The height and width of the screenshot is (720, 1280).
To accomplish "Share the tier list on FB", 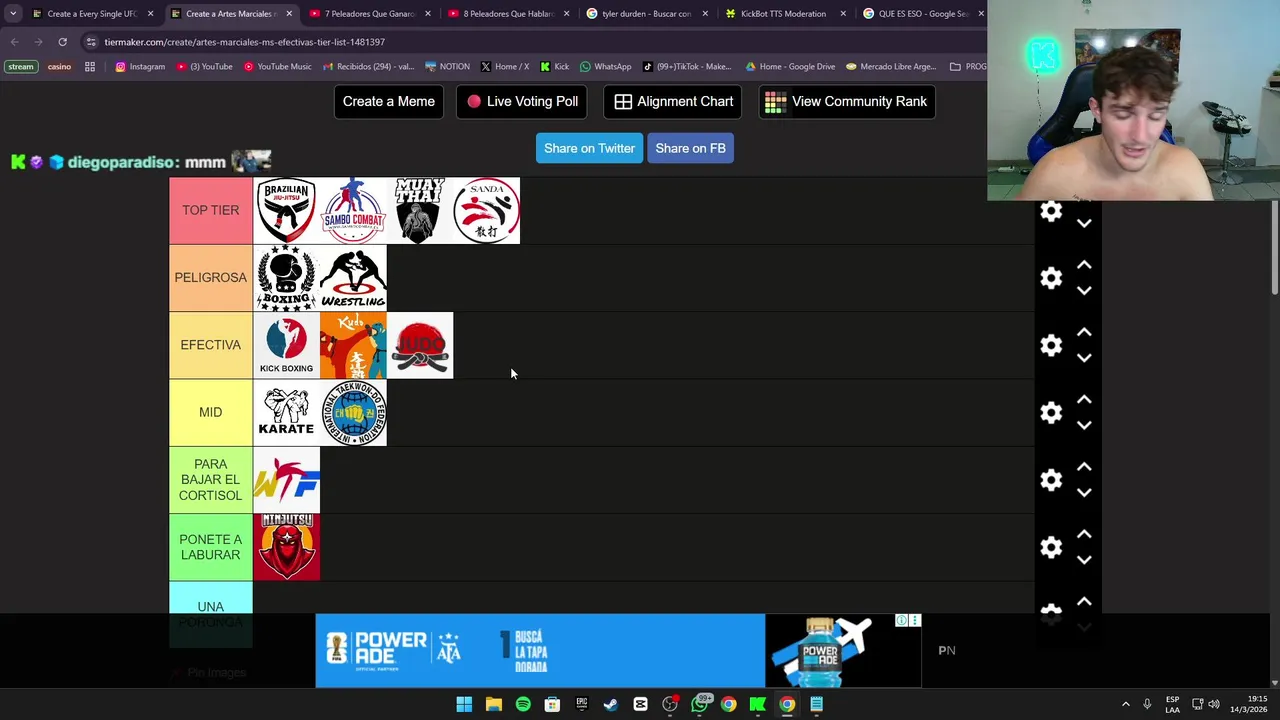I will [x=690, y=148].
